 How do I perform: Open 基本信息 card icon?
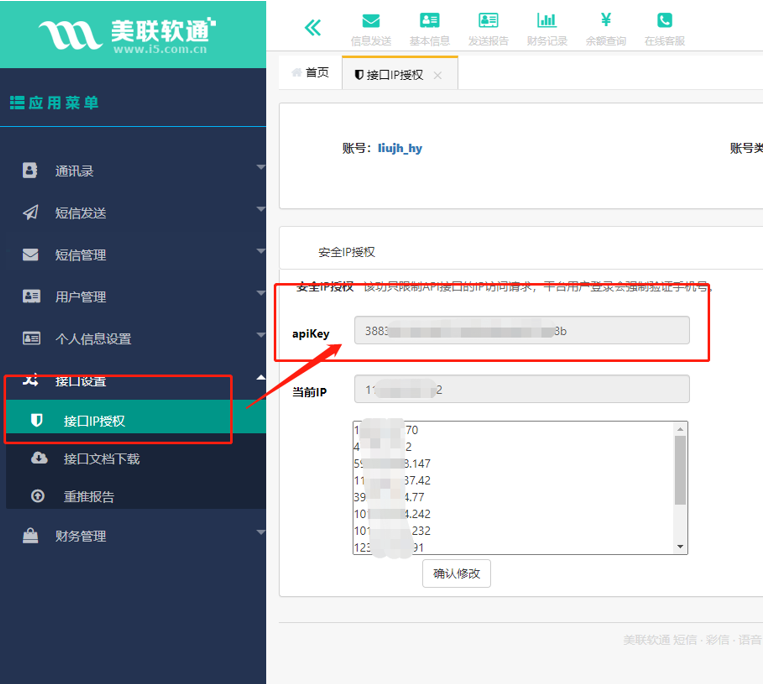click(429, 20)
